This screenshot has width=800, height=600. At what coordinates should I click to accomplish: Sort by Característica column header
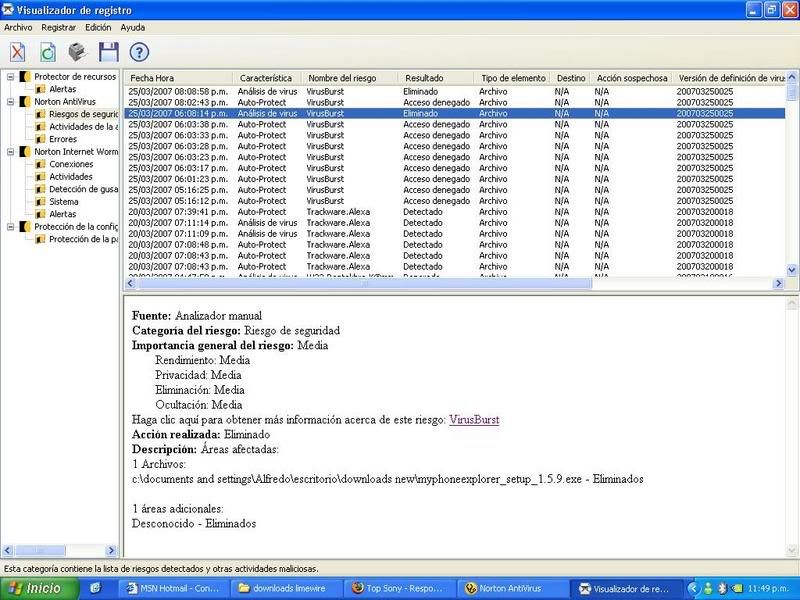click(x=267, y=78)
